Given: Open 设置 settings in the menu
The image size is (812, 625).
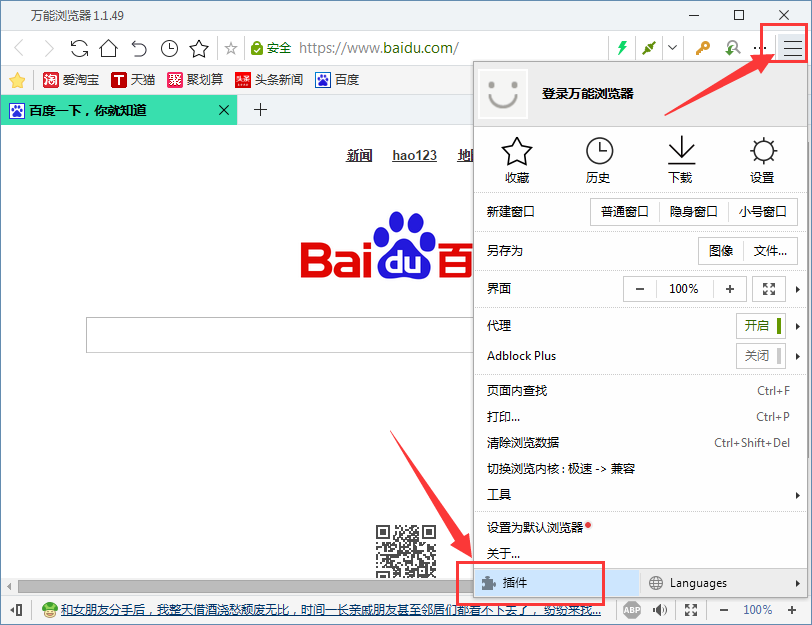Looking at the screenshot, I should click(x=763, y=161).
